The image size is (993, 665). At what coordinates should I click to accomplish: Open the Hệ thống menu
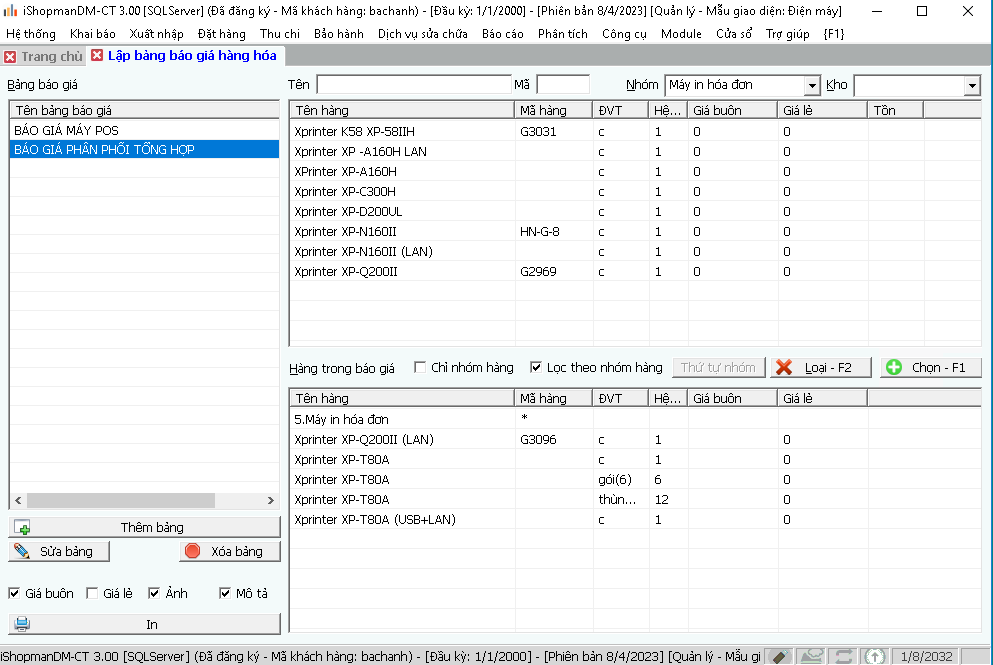[x=31, y=34]
